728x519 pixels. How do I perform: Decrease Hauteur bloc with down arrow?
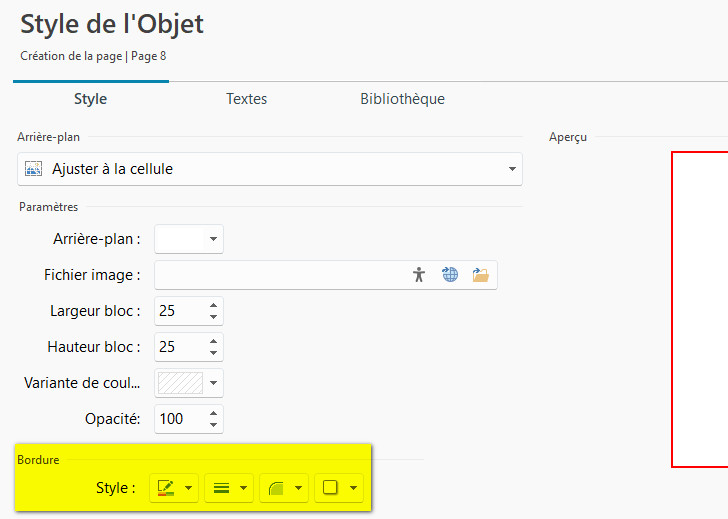[213, 353]
